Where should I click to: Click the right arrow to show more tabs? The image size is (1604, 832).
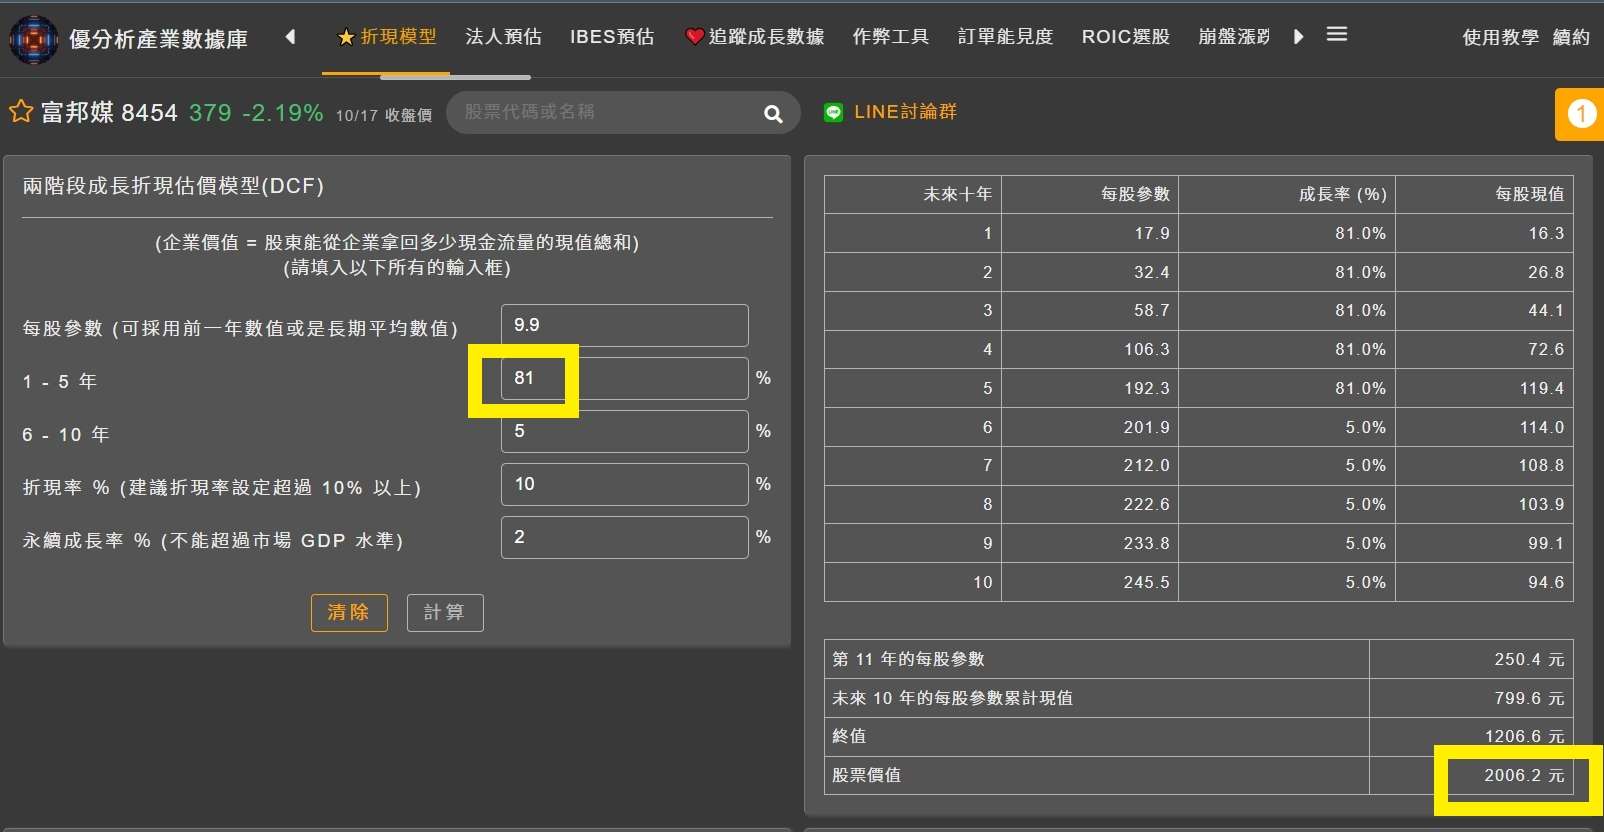click(x=1298, y=37)
